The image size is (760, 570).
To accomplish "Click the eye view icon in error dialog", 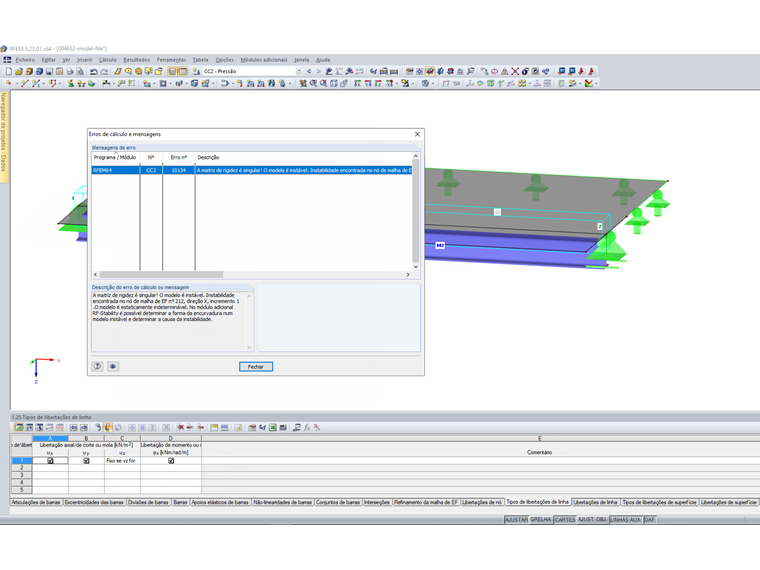I will pyautogui.click(x=113, y=366).
